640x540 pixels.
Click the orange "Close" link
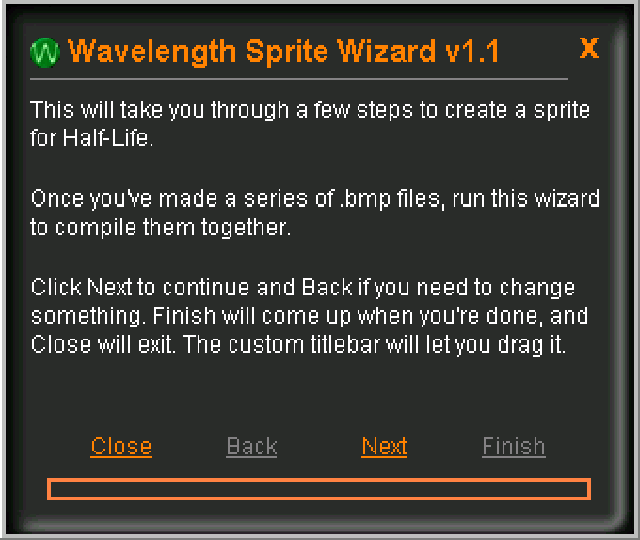coord(121,446)
